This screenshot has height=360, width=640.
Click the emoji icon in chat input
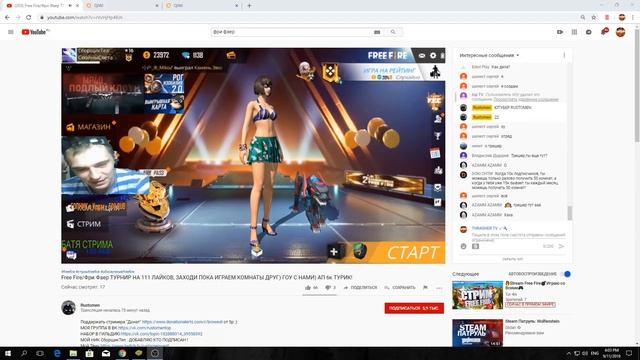[463, 246]
